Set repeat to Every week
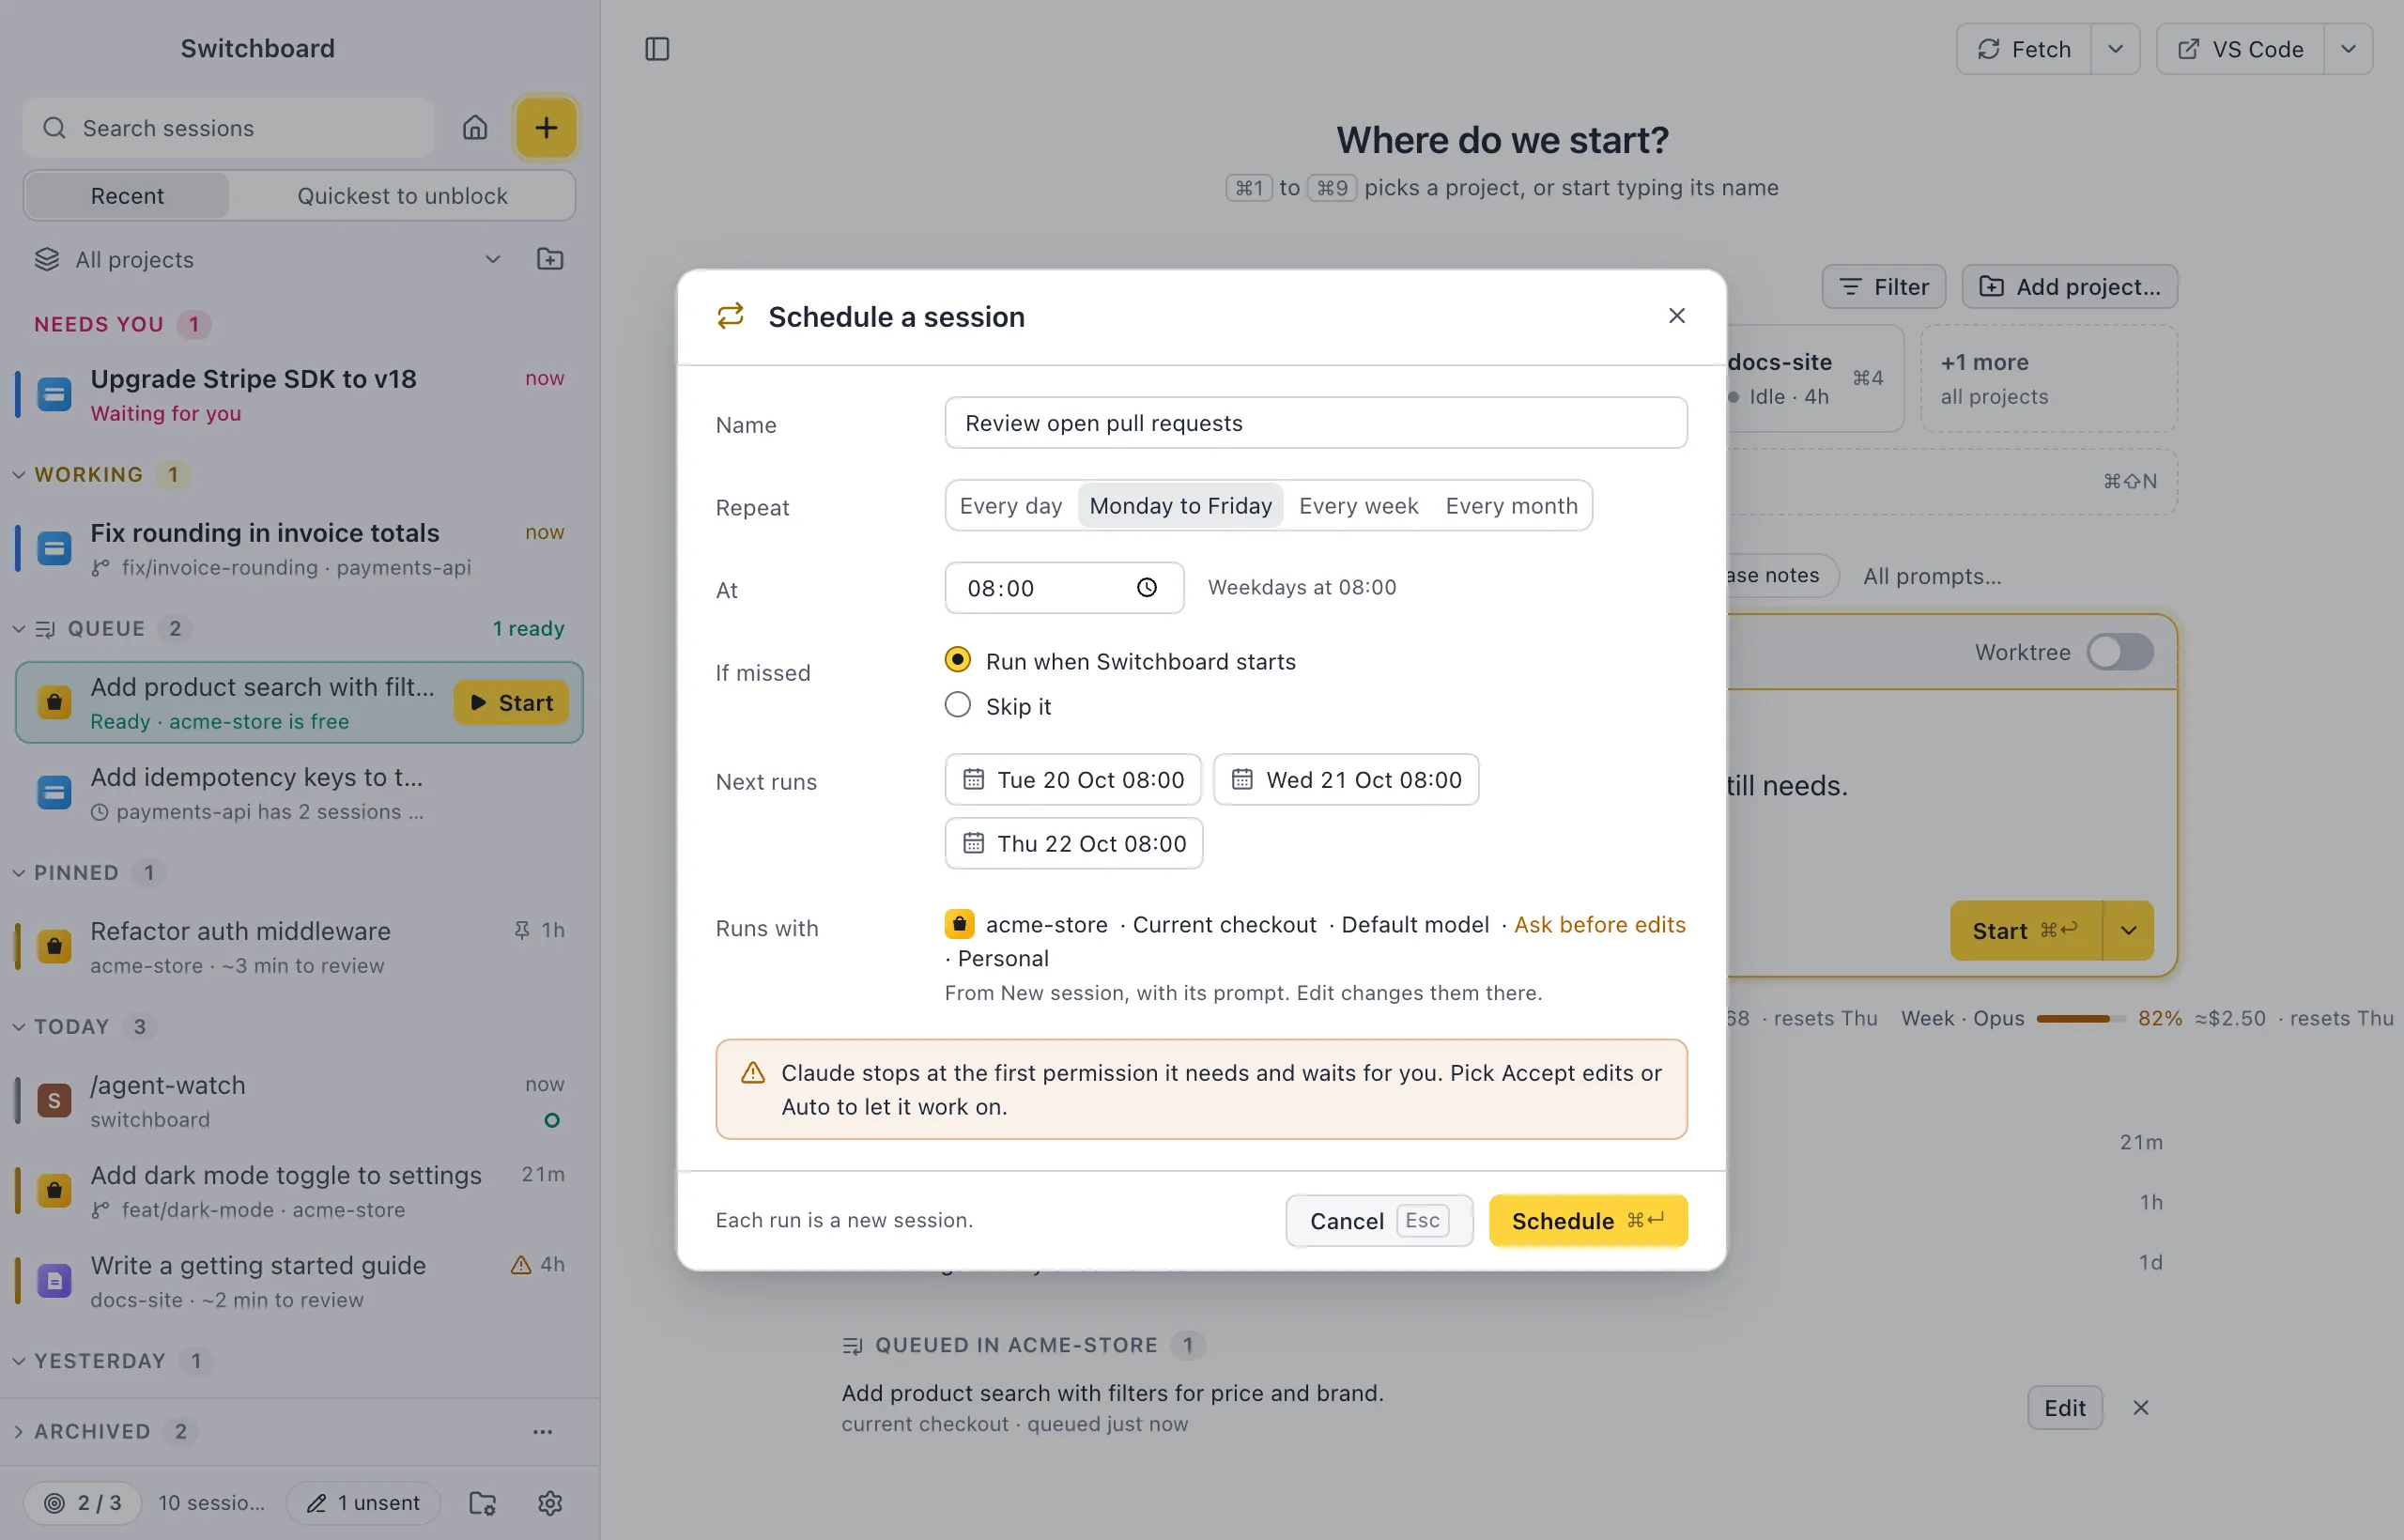The height and width of the screenshot is (1540, 2404). [x=1359, y=506]
